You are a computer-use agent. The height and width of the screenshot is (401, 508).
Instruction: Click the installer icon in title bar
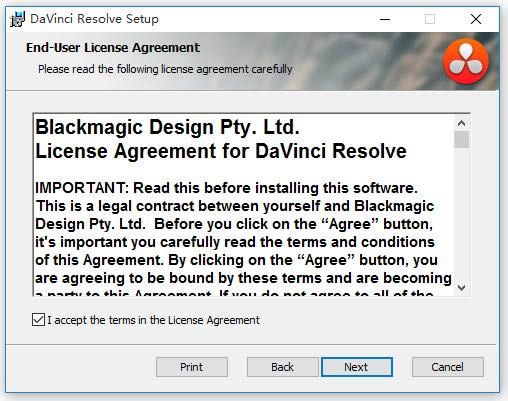click(17, 19)
